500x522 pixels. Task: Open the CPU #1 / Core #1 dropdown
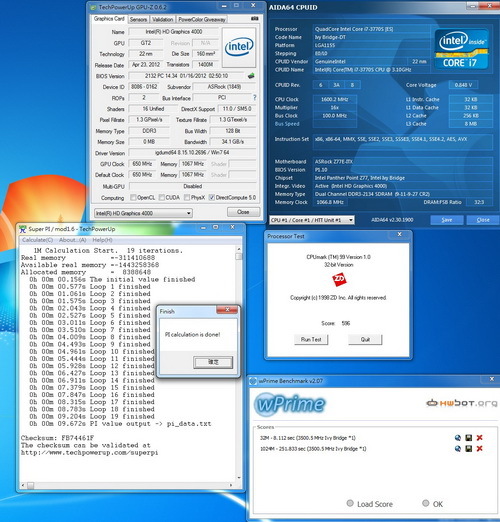312,220
